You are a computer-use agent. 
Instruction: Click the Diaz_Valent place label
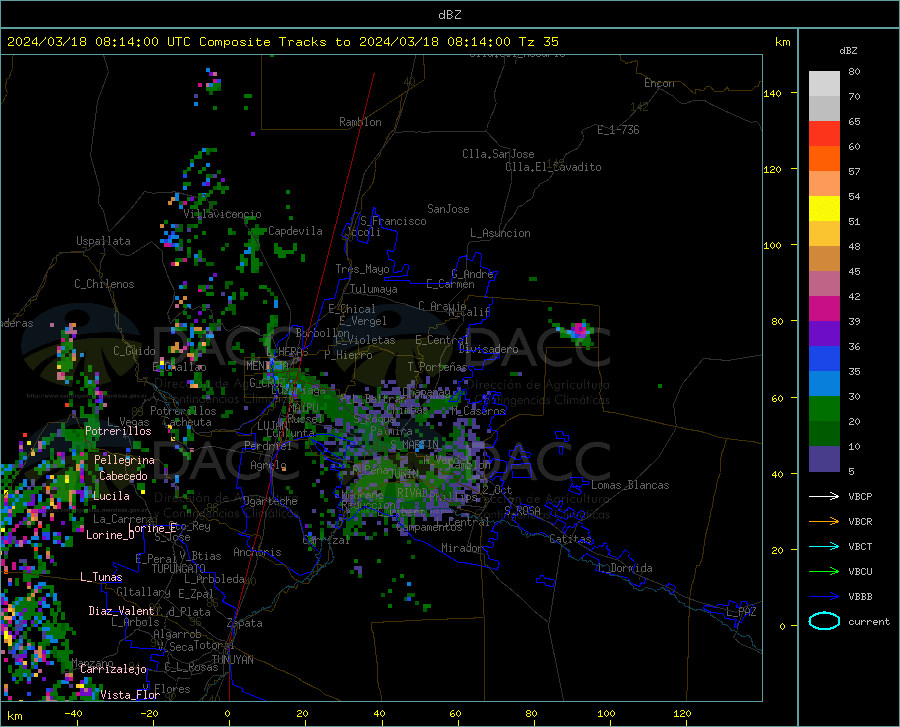coord(121,611)
